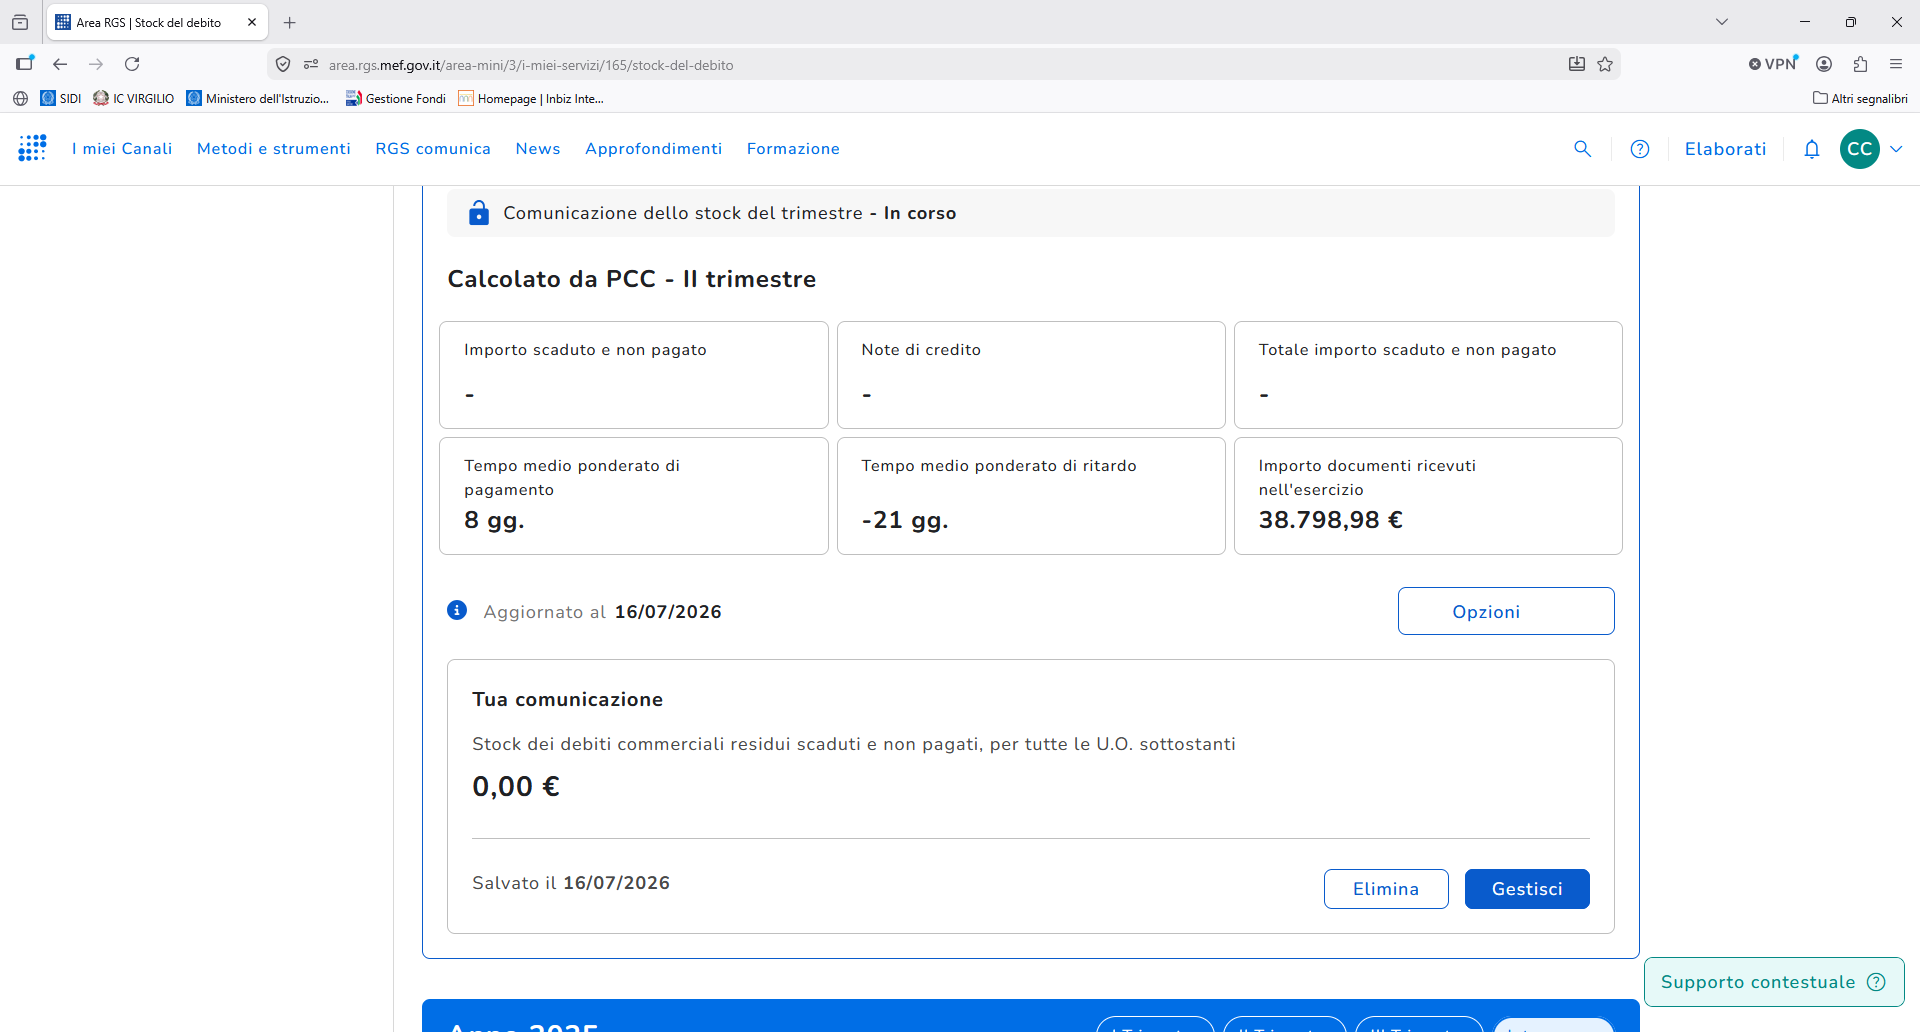1920x1032 pixels.
Task: Open Metodi e strumenti menu
Action: click(274, 149)
